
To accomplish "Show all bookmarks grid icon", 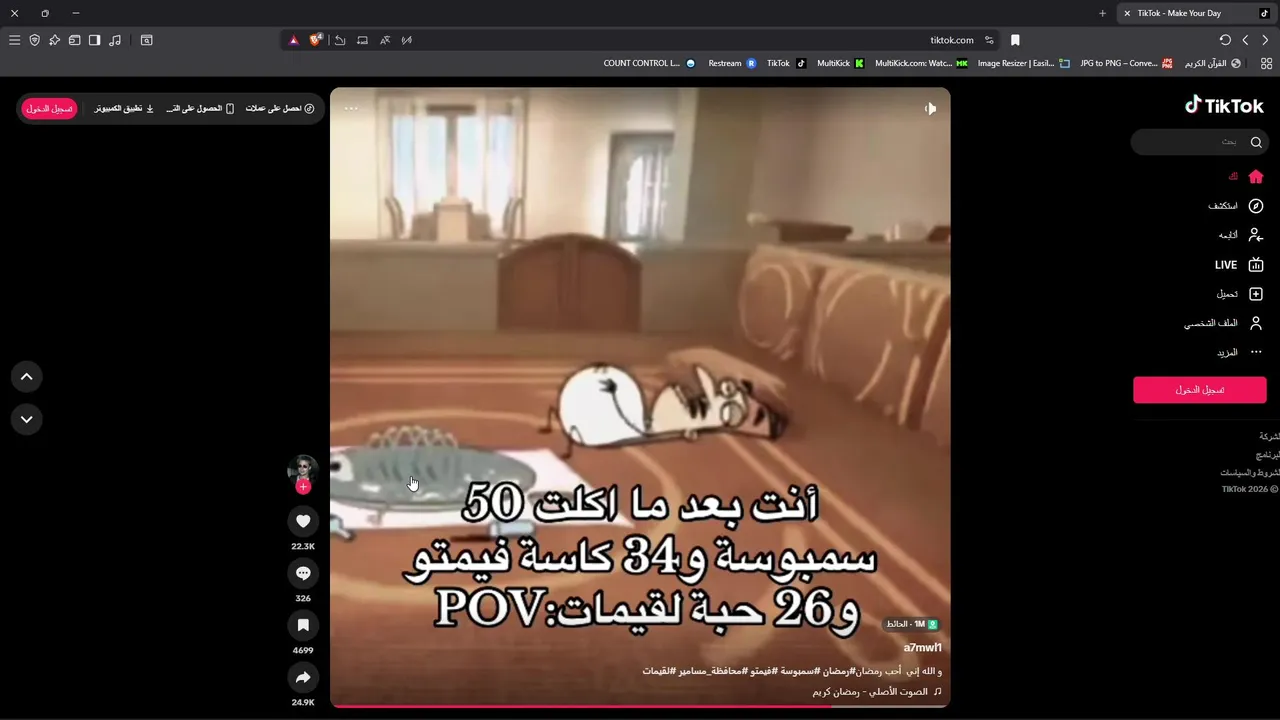I will point(1265,63).
